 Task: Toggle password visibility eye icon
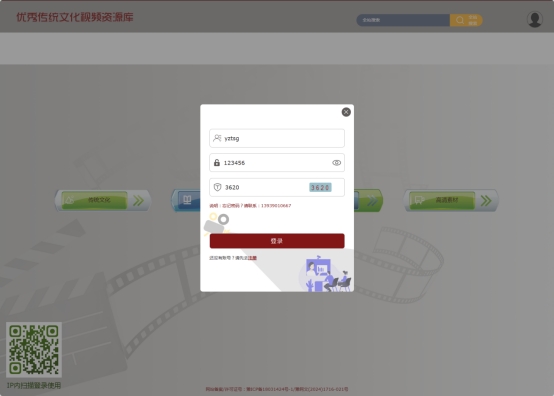point(336,163)
